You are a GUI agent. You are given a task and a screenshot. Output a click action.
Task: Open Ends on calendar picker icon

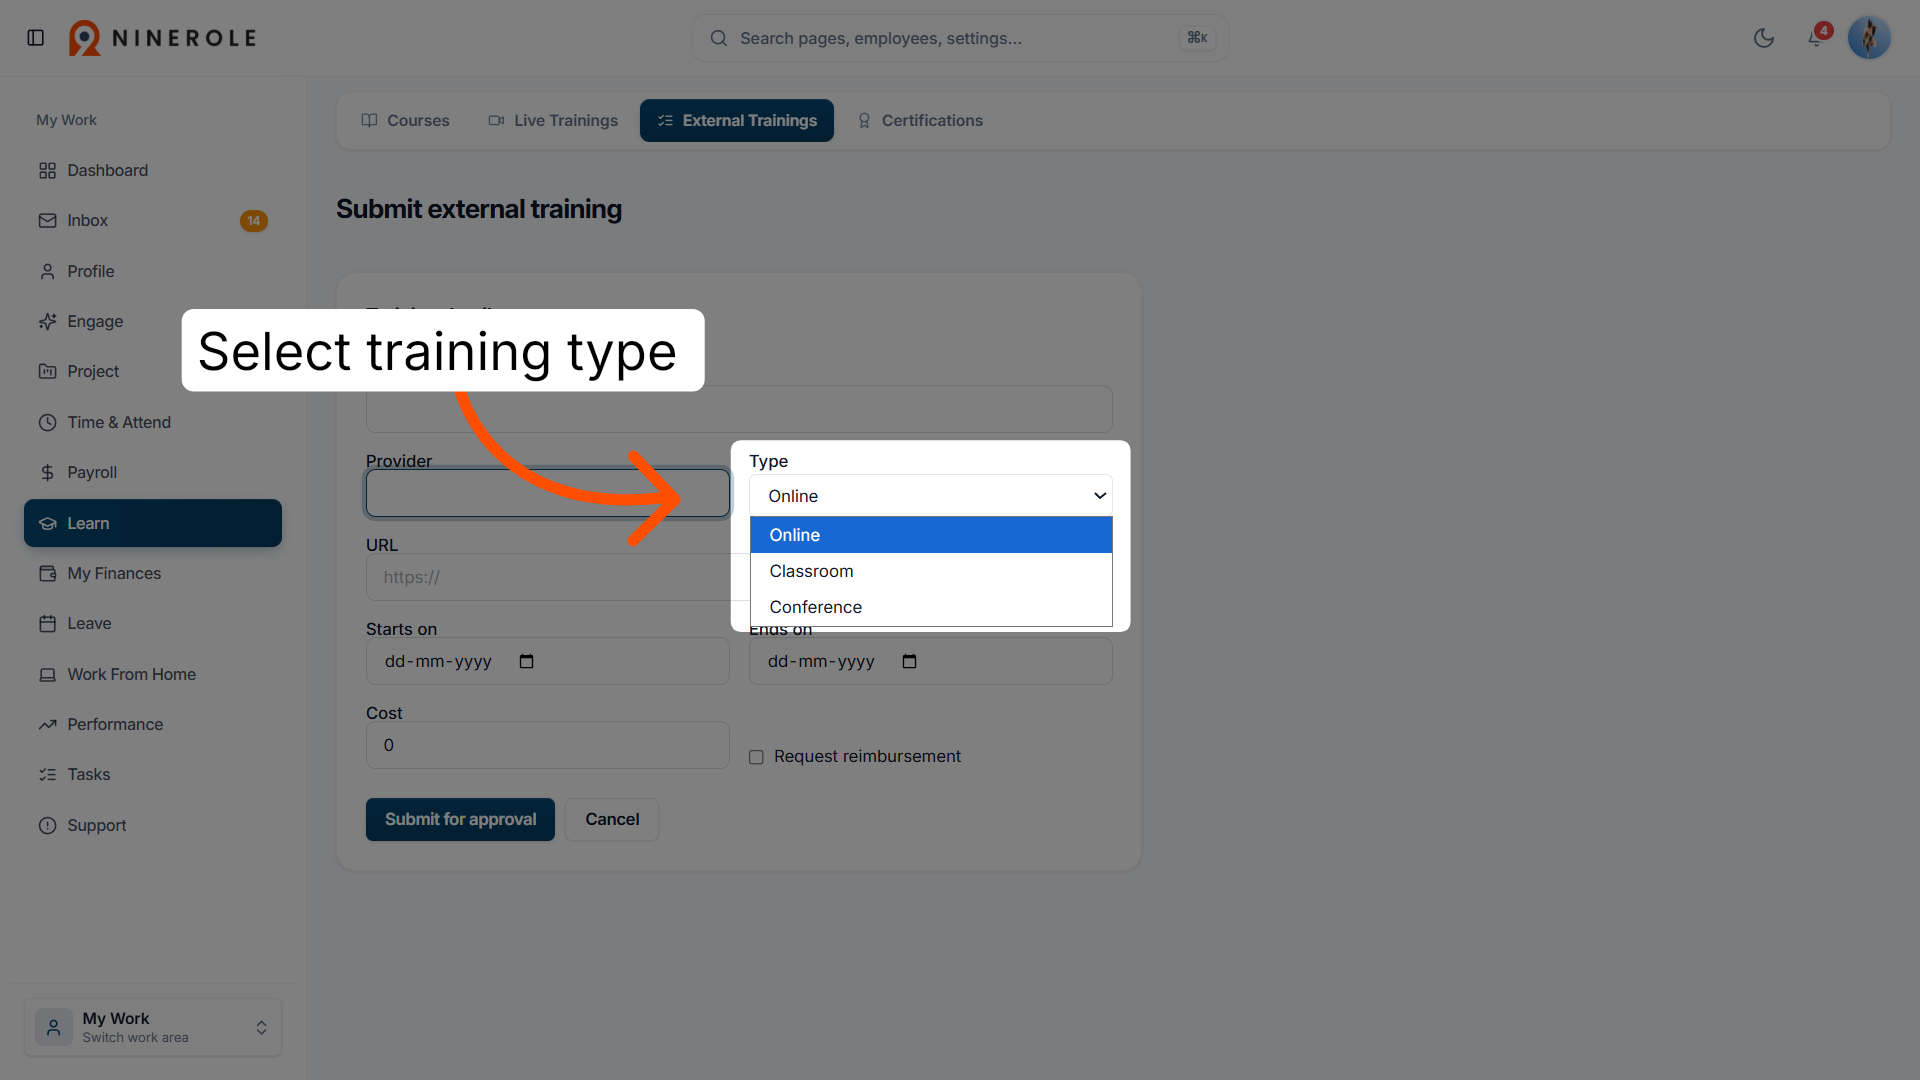909,661
